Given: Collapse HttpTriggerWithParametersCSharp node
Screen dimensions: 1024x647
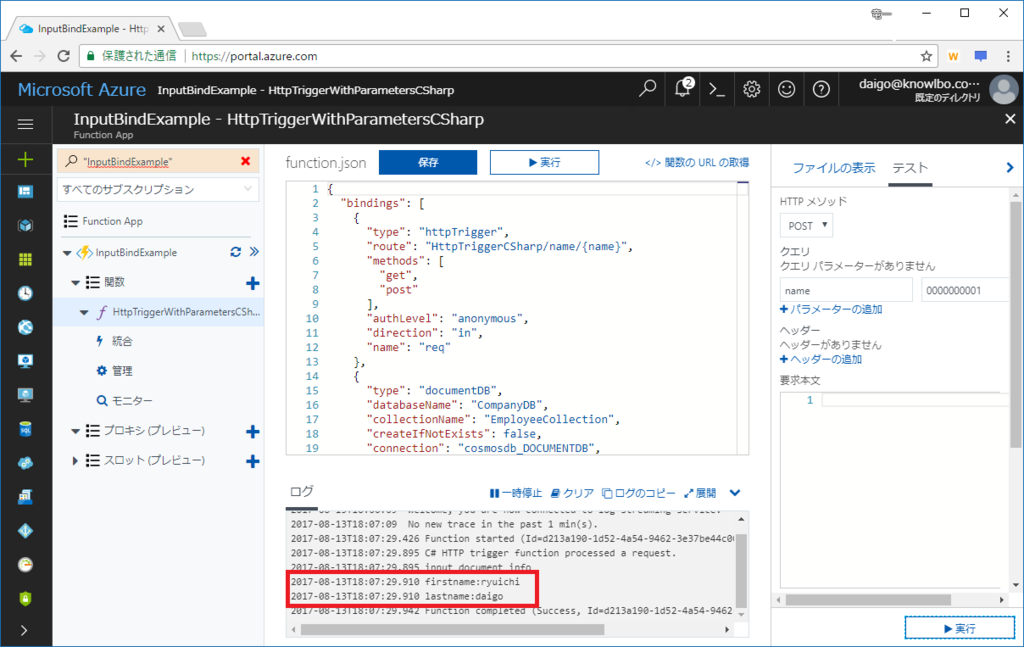Looking at the screenshot, I should click(x=84, y=313).
